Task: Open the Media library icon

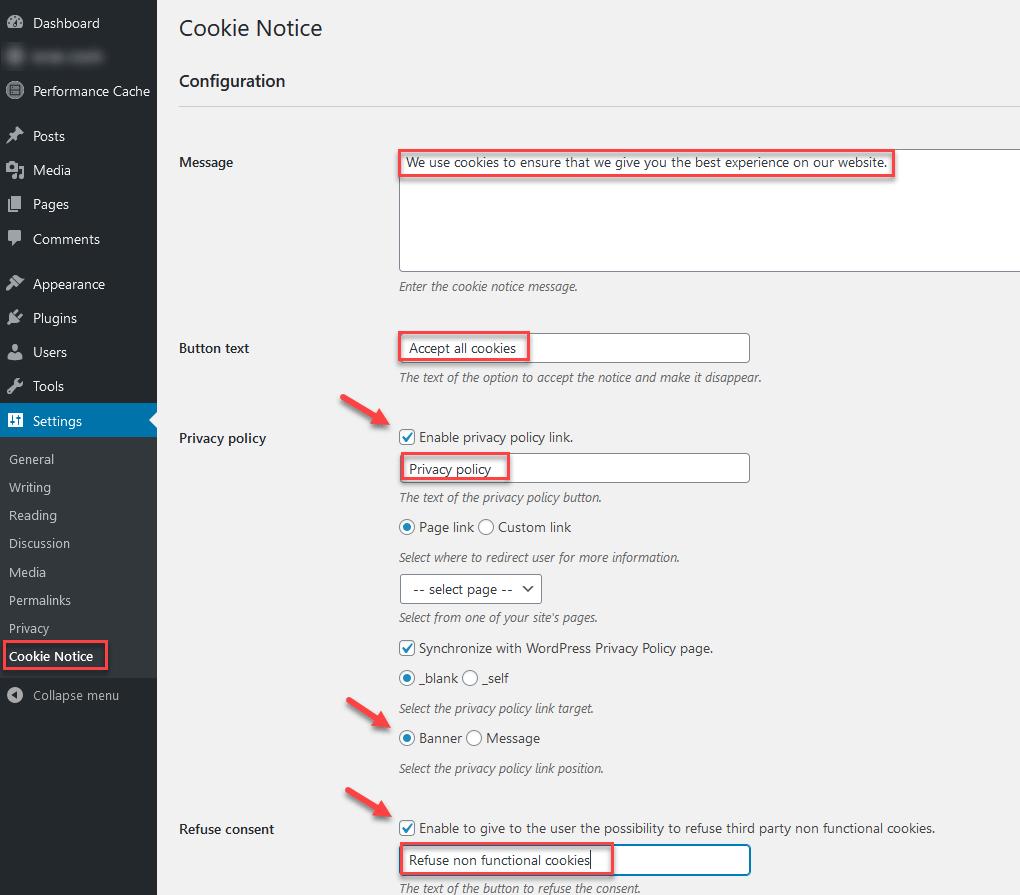Action: tap(14, 170)
